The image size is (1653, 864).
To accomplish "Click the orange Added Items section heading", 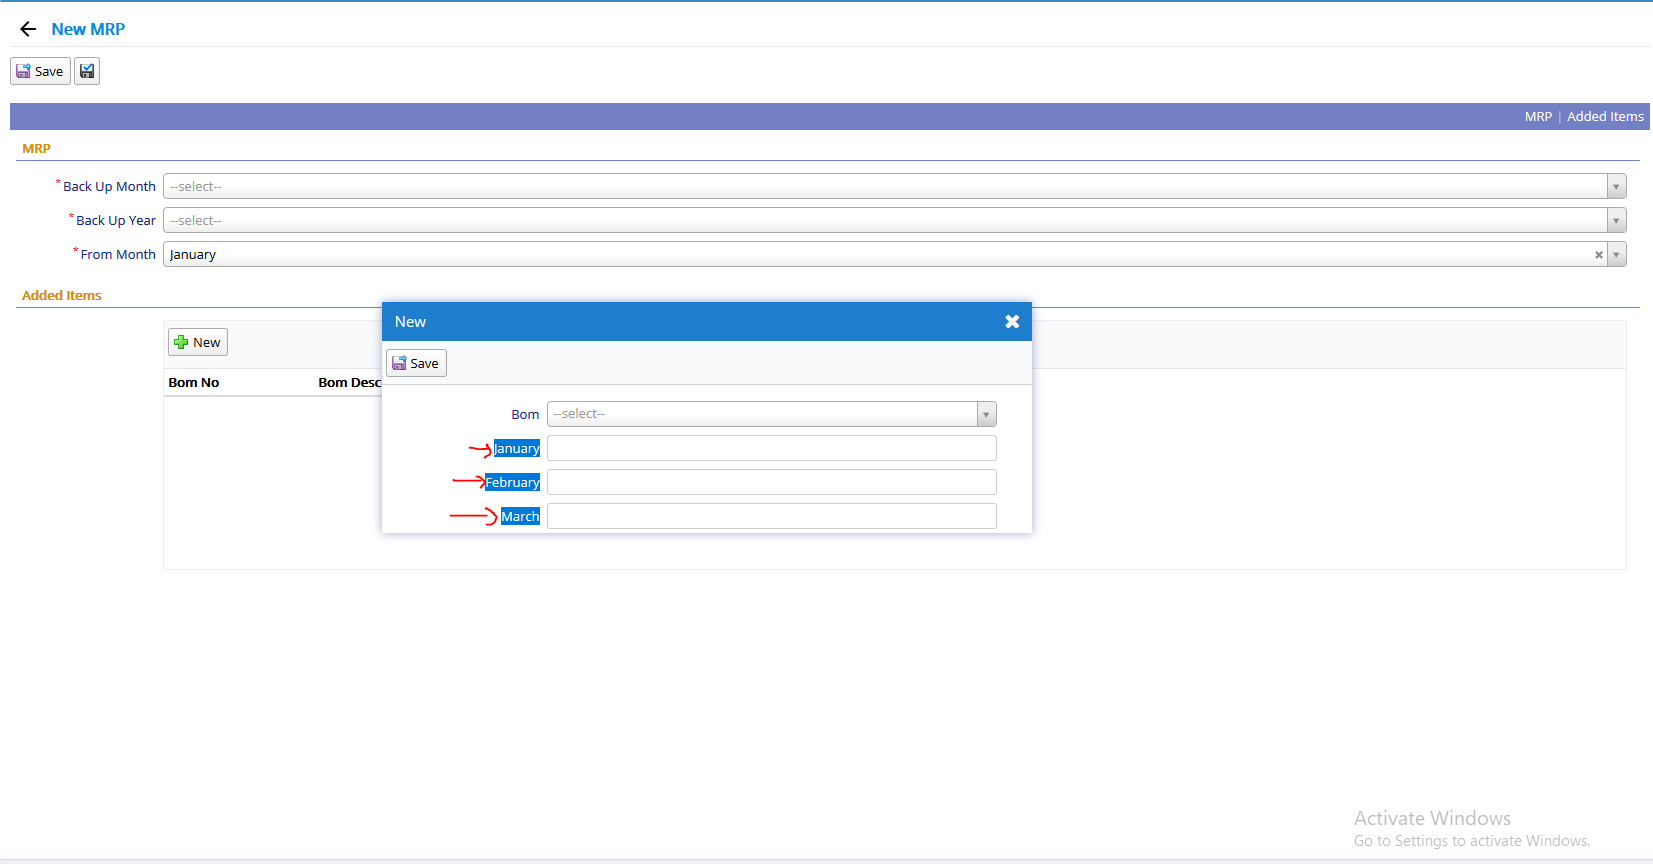I will click(62, 295).
